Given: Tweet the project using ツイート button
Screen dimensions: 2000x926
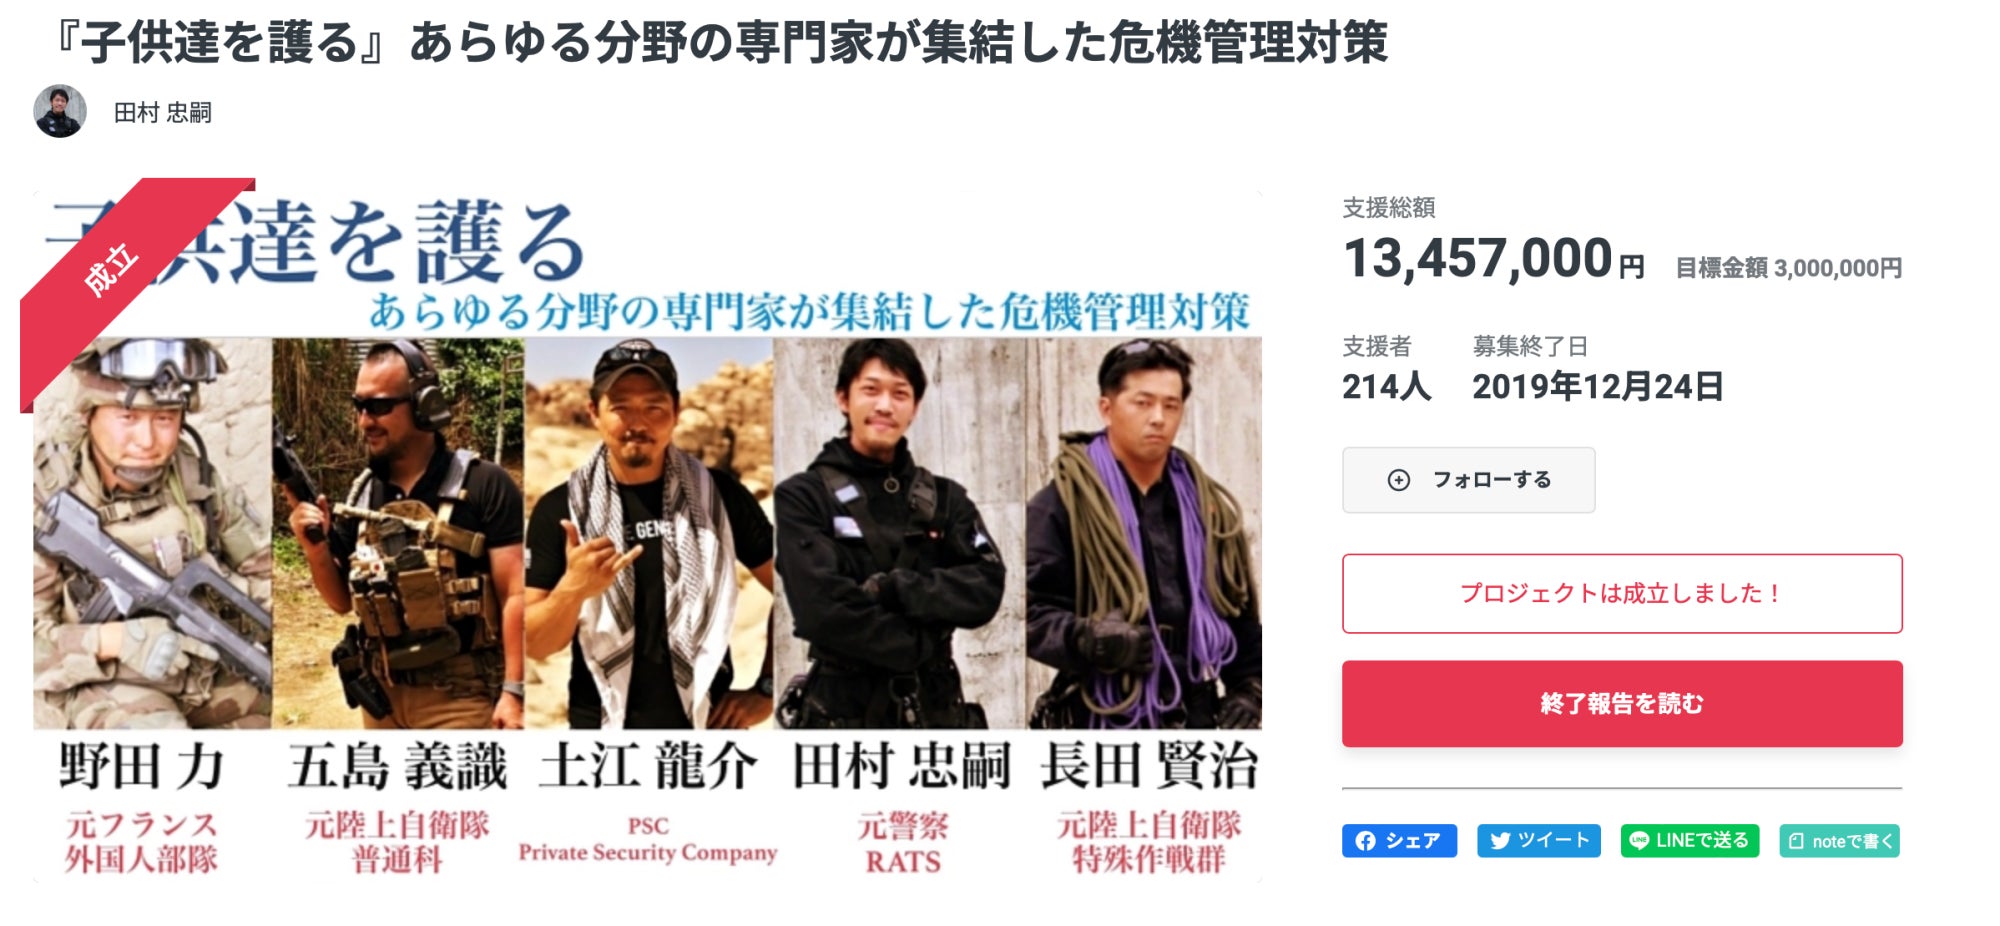Looking at the screenshot, I should click(x=1538, y=841).
